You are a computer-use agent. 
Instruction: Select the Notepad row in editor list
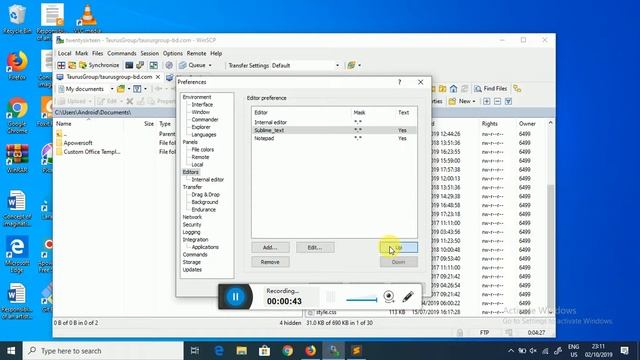coord(334,138)
